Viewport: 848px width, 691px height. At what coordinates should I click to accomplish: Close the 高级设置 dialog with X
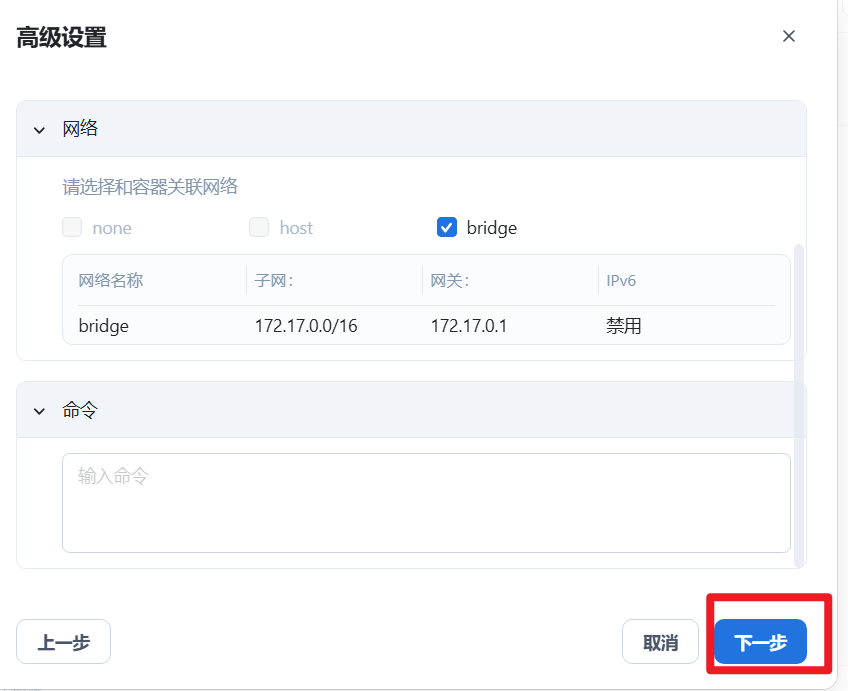coord(789,36)
